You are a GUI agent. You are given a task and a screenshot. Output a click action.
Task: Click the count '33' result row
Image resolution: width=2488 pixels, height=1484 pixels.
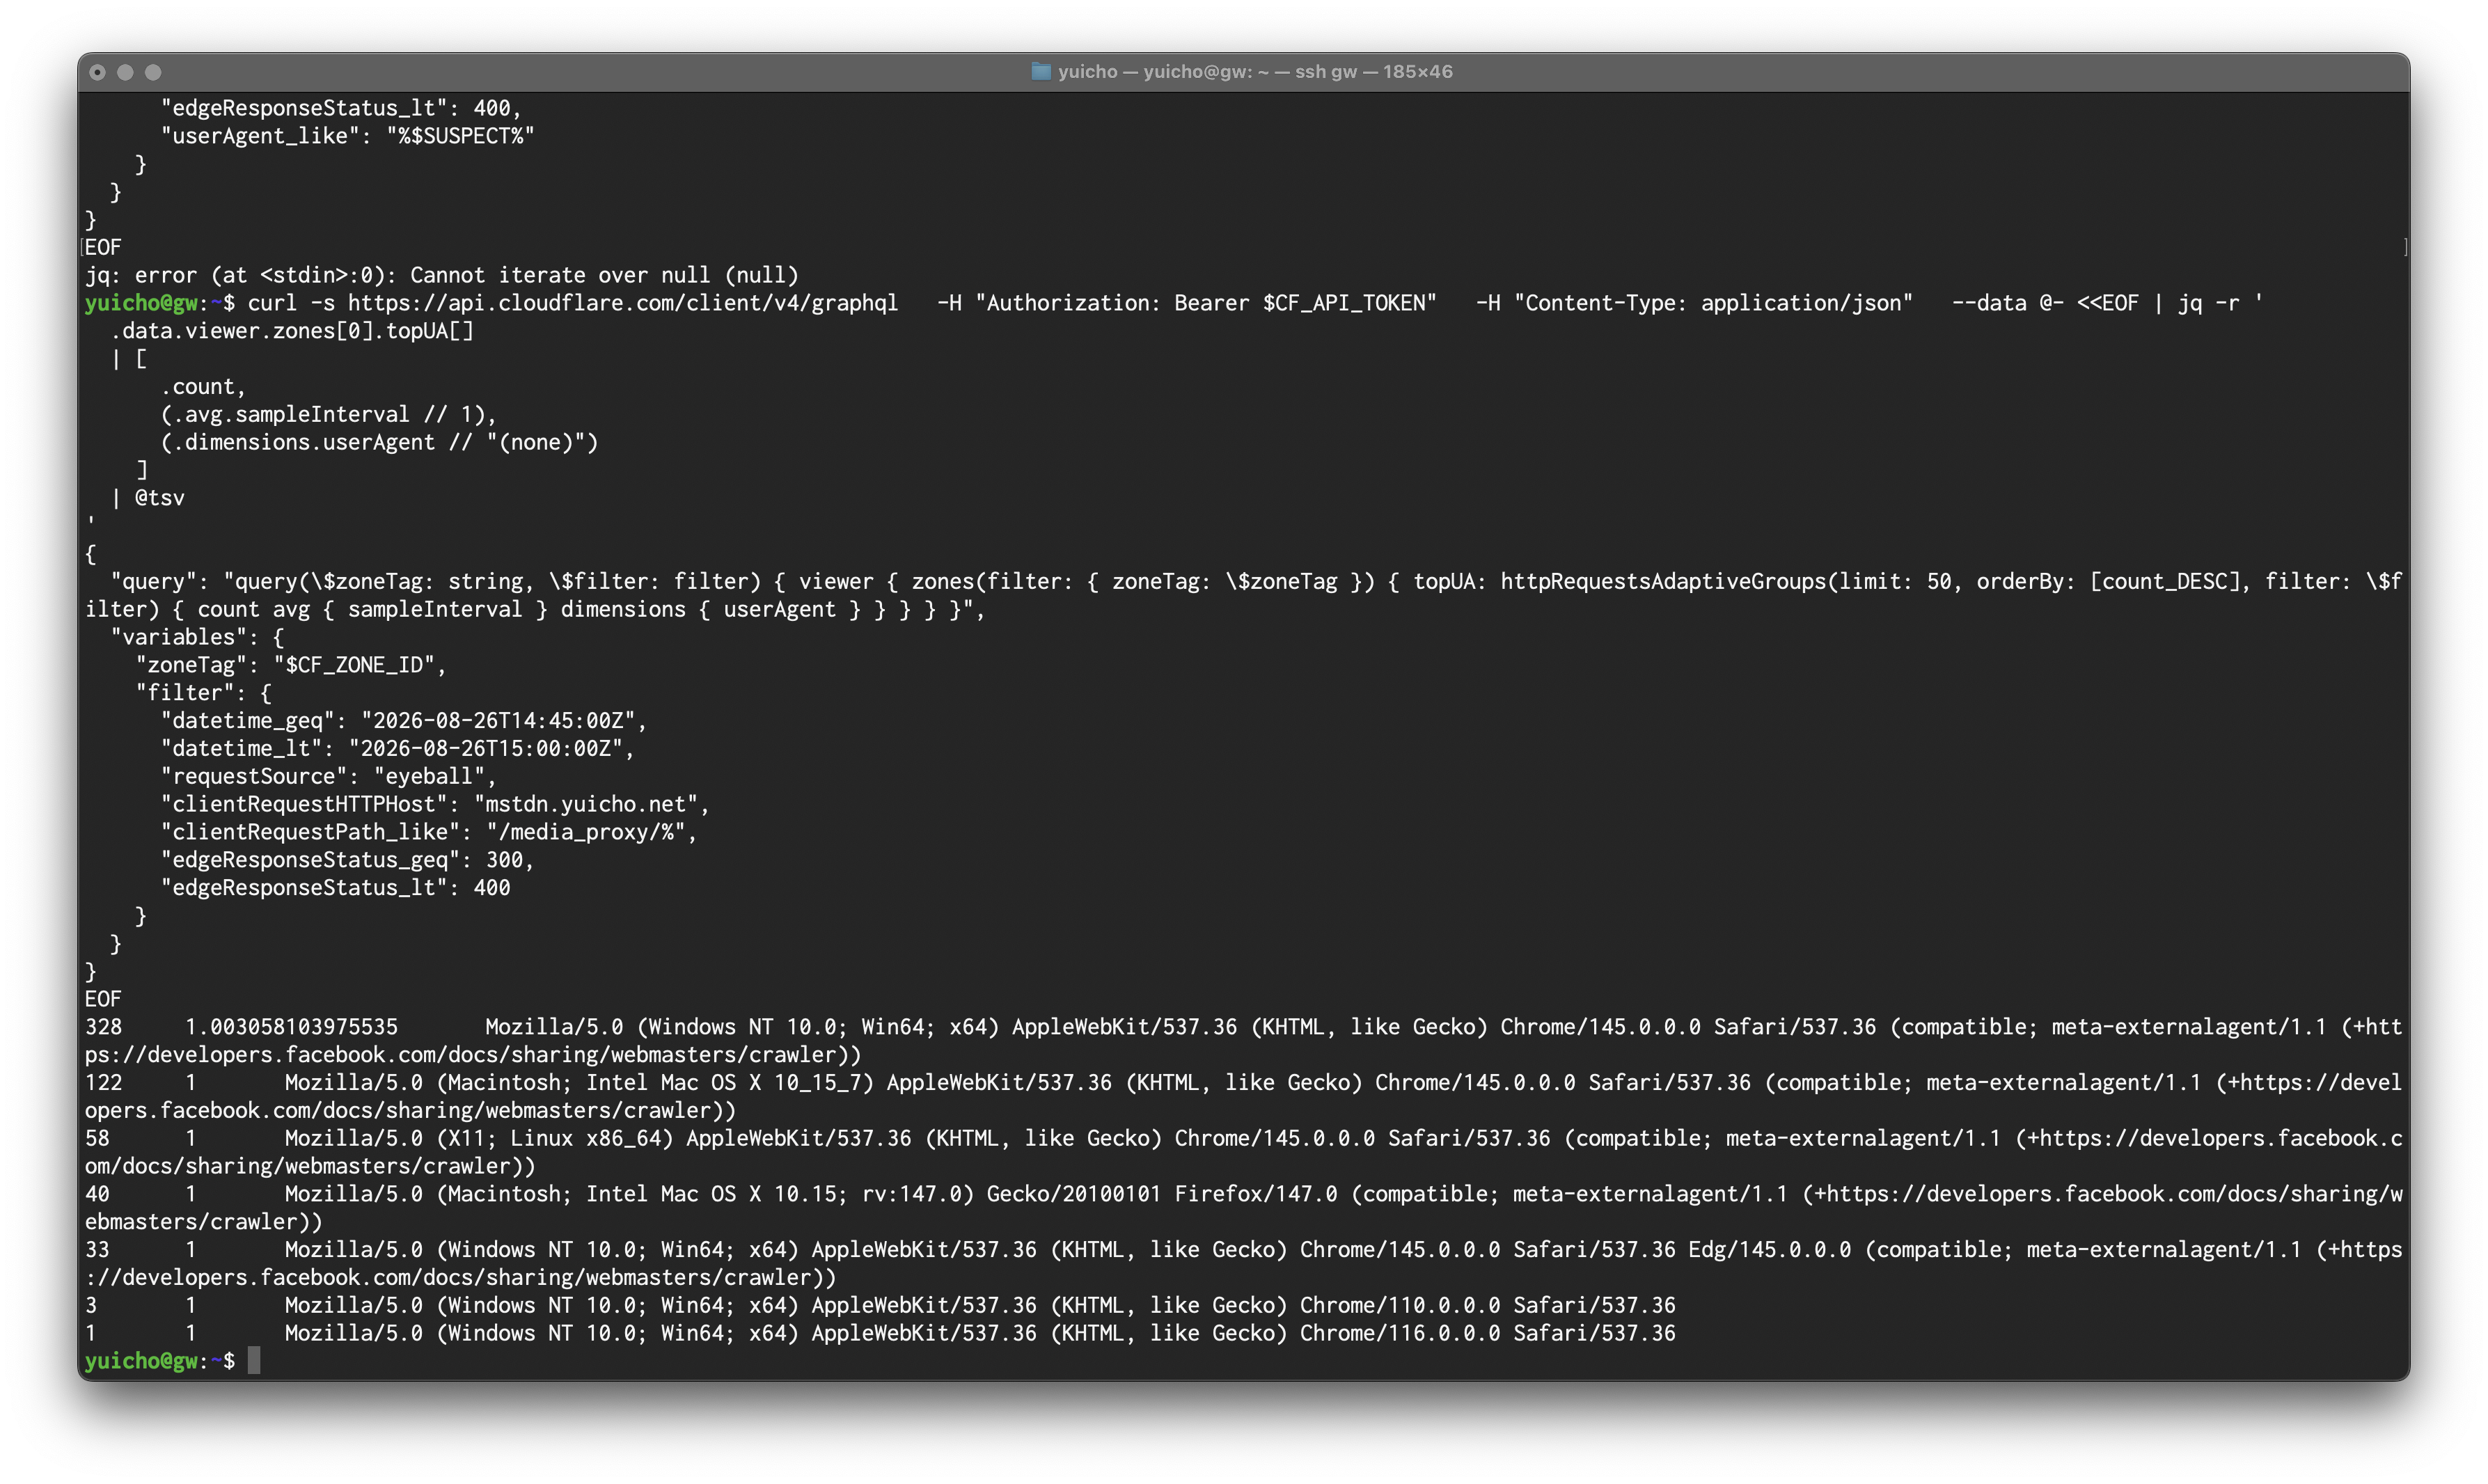click(x=97, y=1250)
